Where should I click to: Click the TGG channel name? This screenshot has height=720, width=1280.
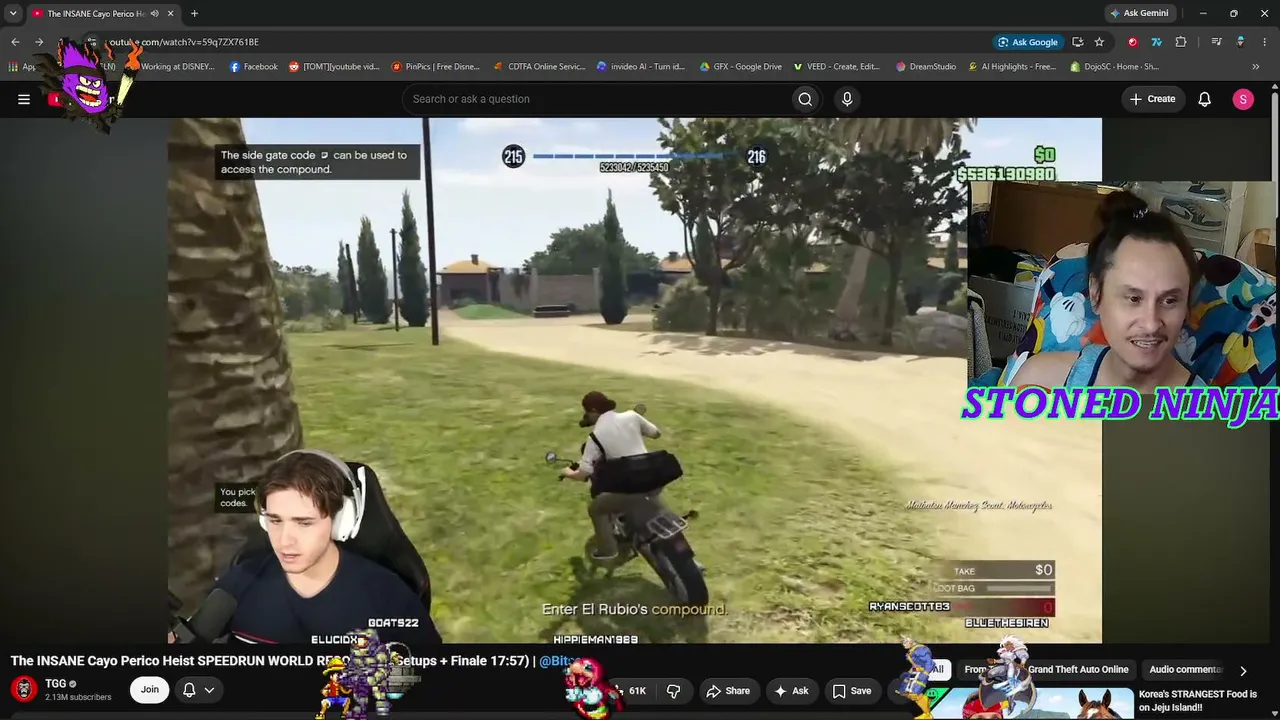click(x=56, y=684)
